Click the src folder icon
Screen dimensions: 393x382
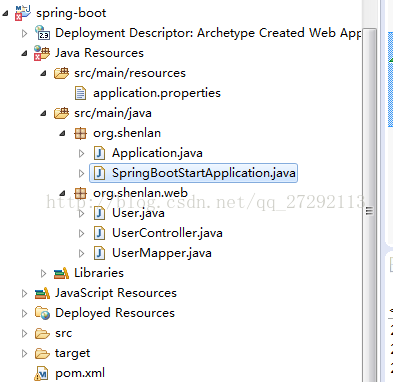(42, 333)
